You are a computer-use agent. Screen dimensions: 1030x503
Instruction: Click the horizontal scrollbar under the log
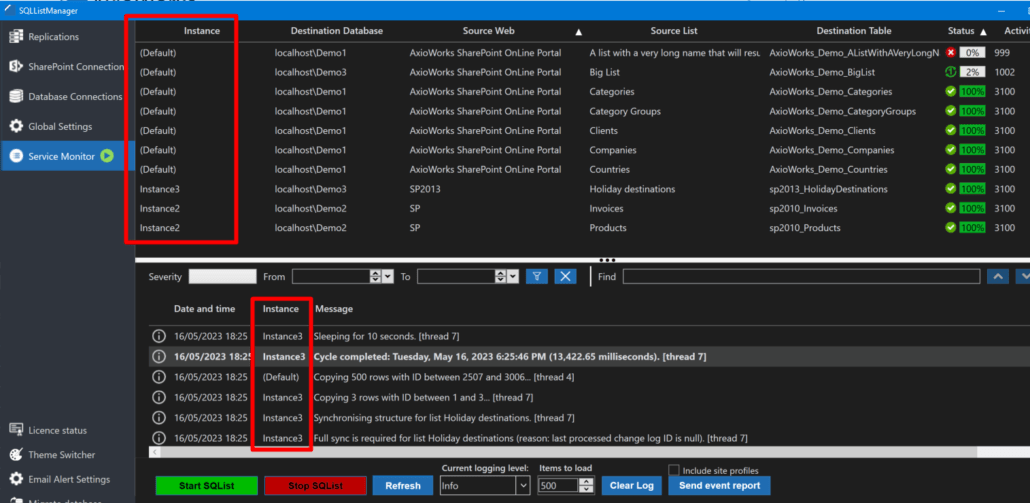pos(568,452)
